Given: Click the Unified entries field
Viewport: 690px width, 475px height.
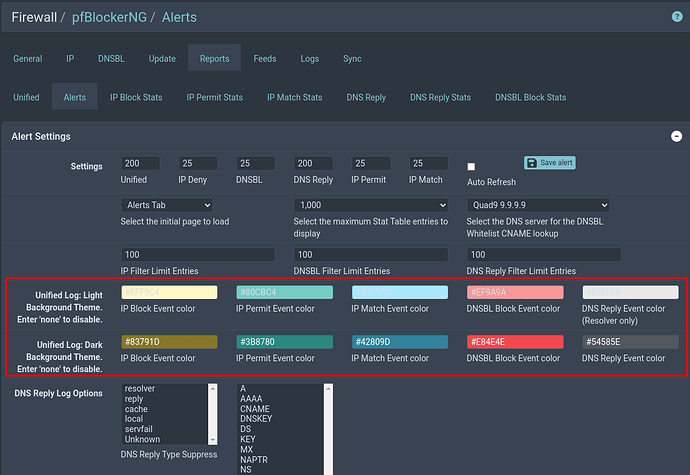Looking at the screenshot, I should pos(140,163).
